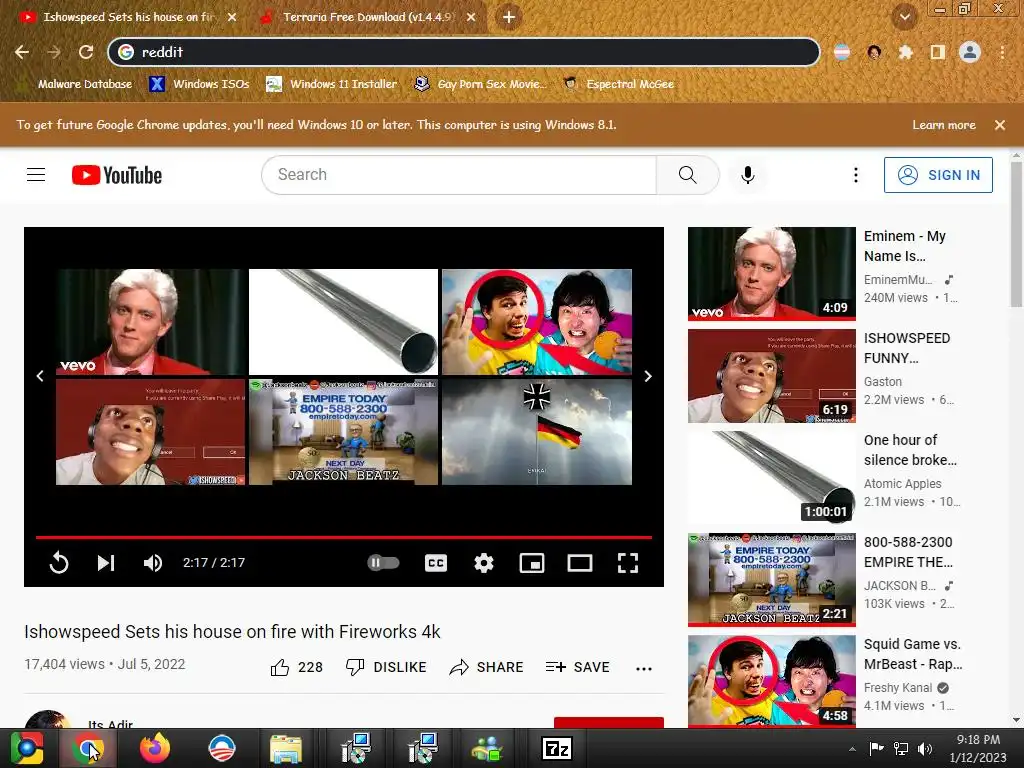
Task: Mute the video volume
Action: [153, 563]
